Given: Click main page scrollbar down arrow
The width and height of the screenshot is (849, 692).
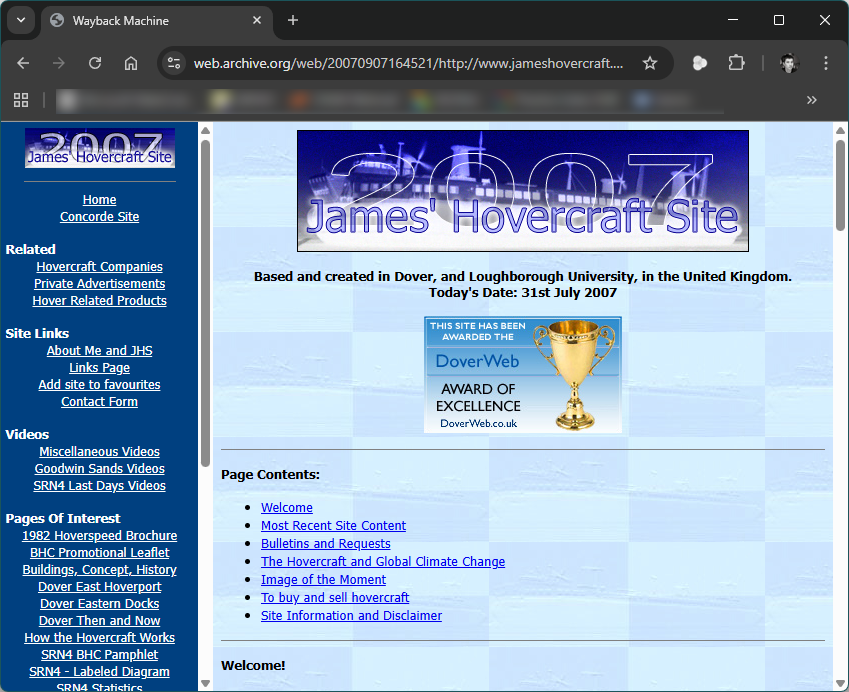Looking at the screenshot, I should (x=840, y=683).
